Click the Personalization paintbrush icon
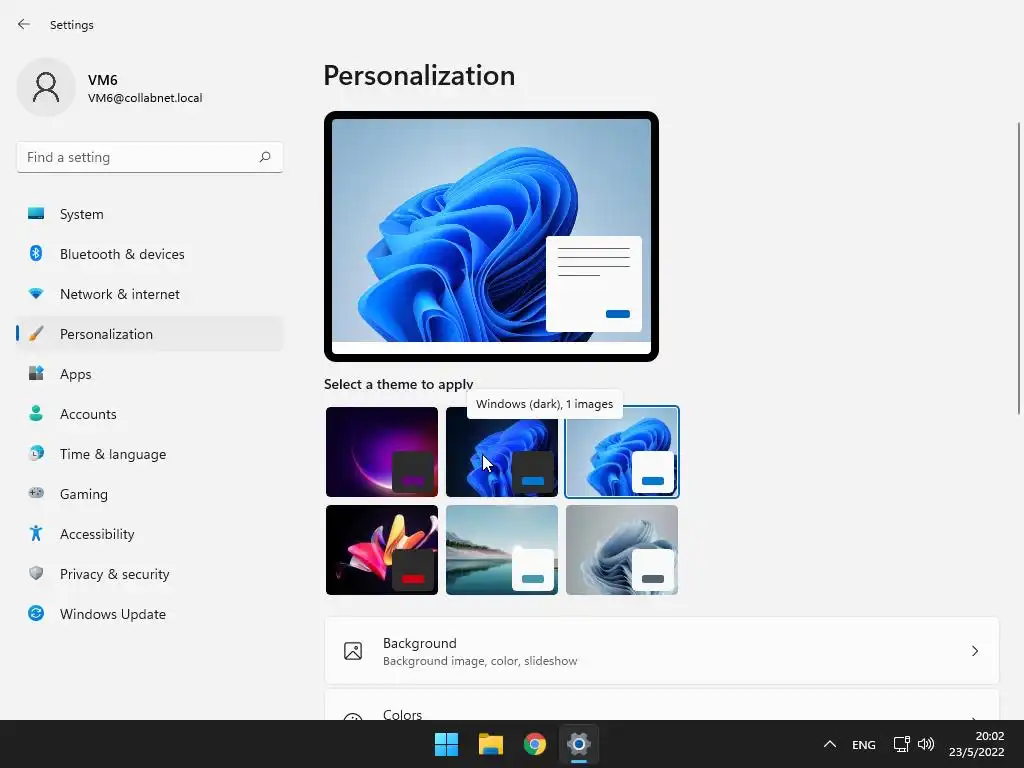The height and width of the screenshot is (768, 1024). pos(36,334)
